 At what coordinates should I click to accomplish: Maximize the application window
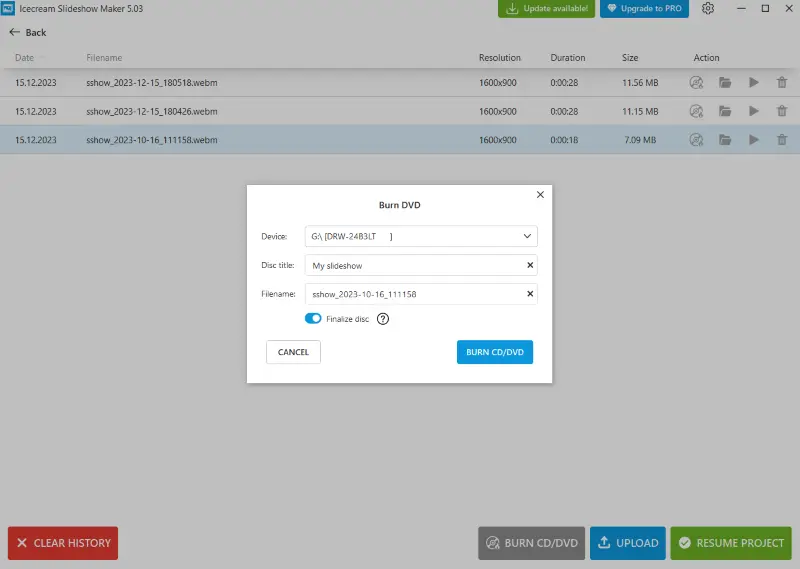tap(765, 8)
